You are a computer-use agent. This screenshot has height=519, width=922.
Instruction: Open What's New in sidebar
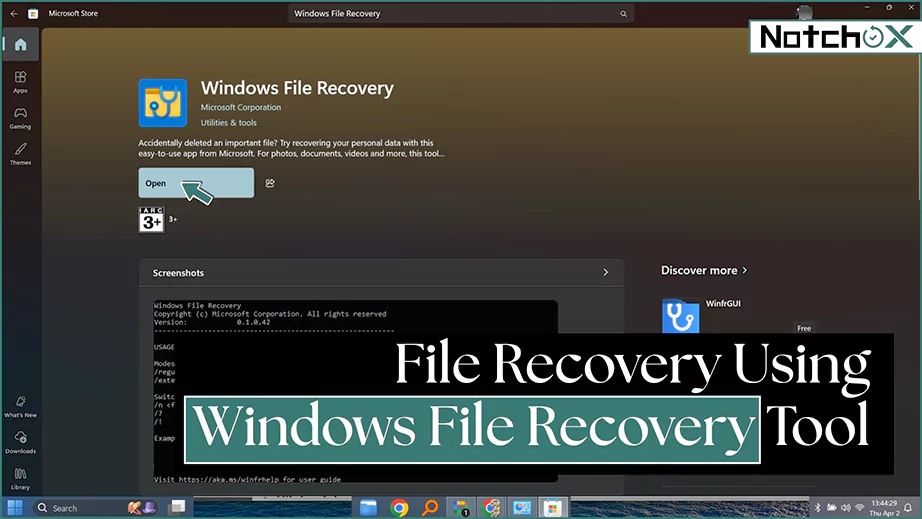pos(21,406)
